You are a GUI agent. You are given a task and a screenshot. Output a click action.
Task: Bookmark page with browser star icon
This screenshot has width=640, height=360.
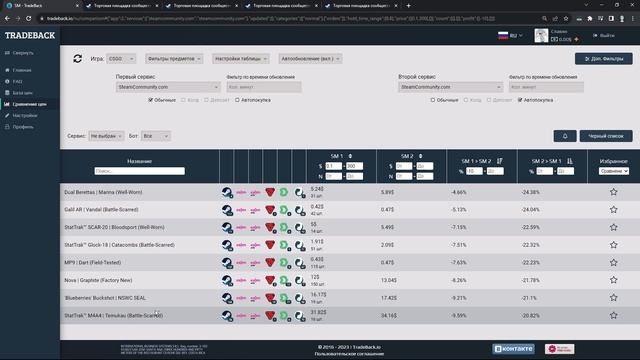(x=566, y=18)
